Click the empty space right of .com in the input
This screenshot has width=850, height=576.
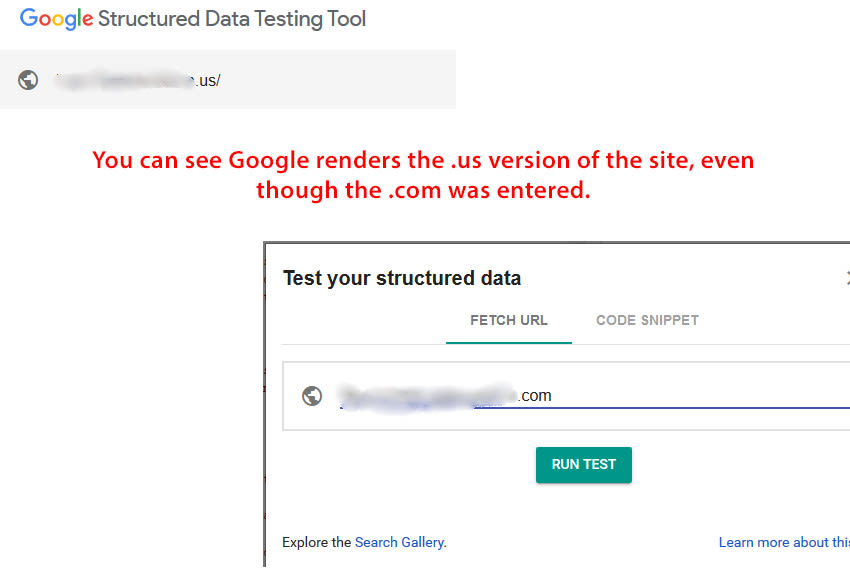pyautogui.click(x=699, y=394)
